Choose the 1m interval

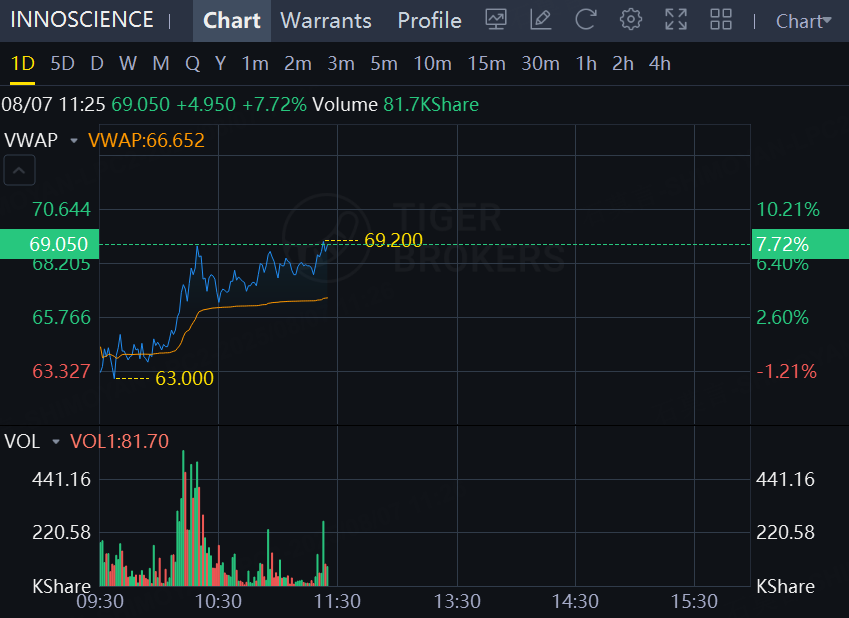(x=255, y=64)
